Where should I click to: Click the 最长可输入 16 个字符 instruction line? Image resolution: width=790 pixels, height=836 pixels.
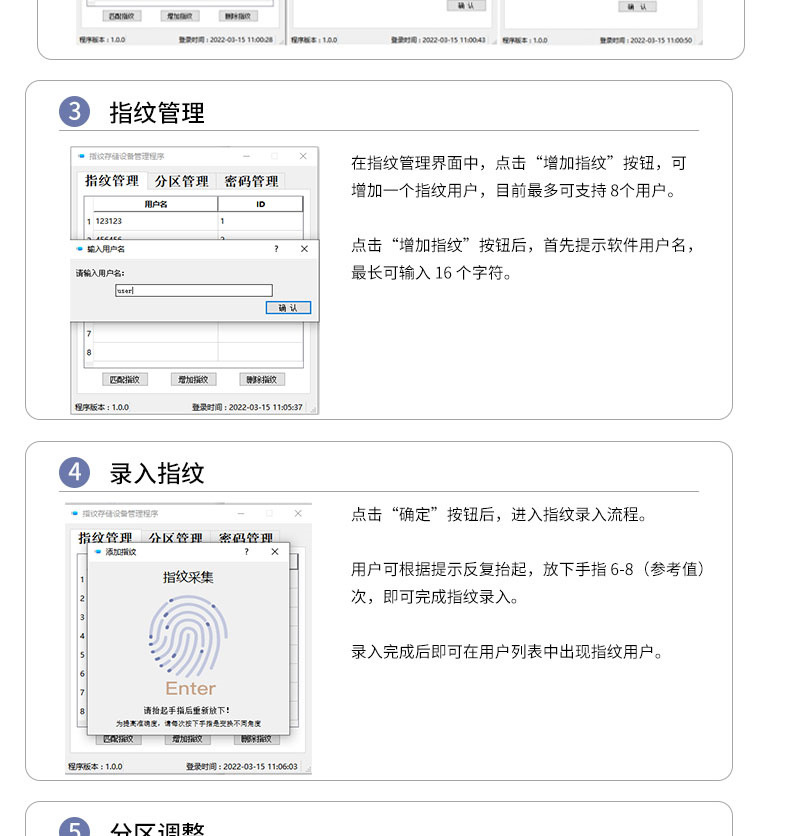(x=431, y=273)
